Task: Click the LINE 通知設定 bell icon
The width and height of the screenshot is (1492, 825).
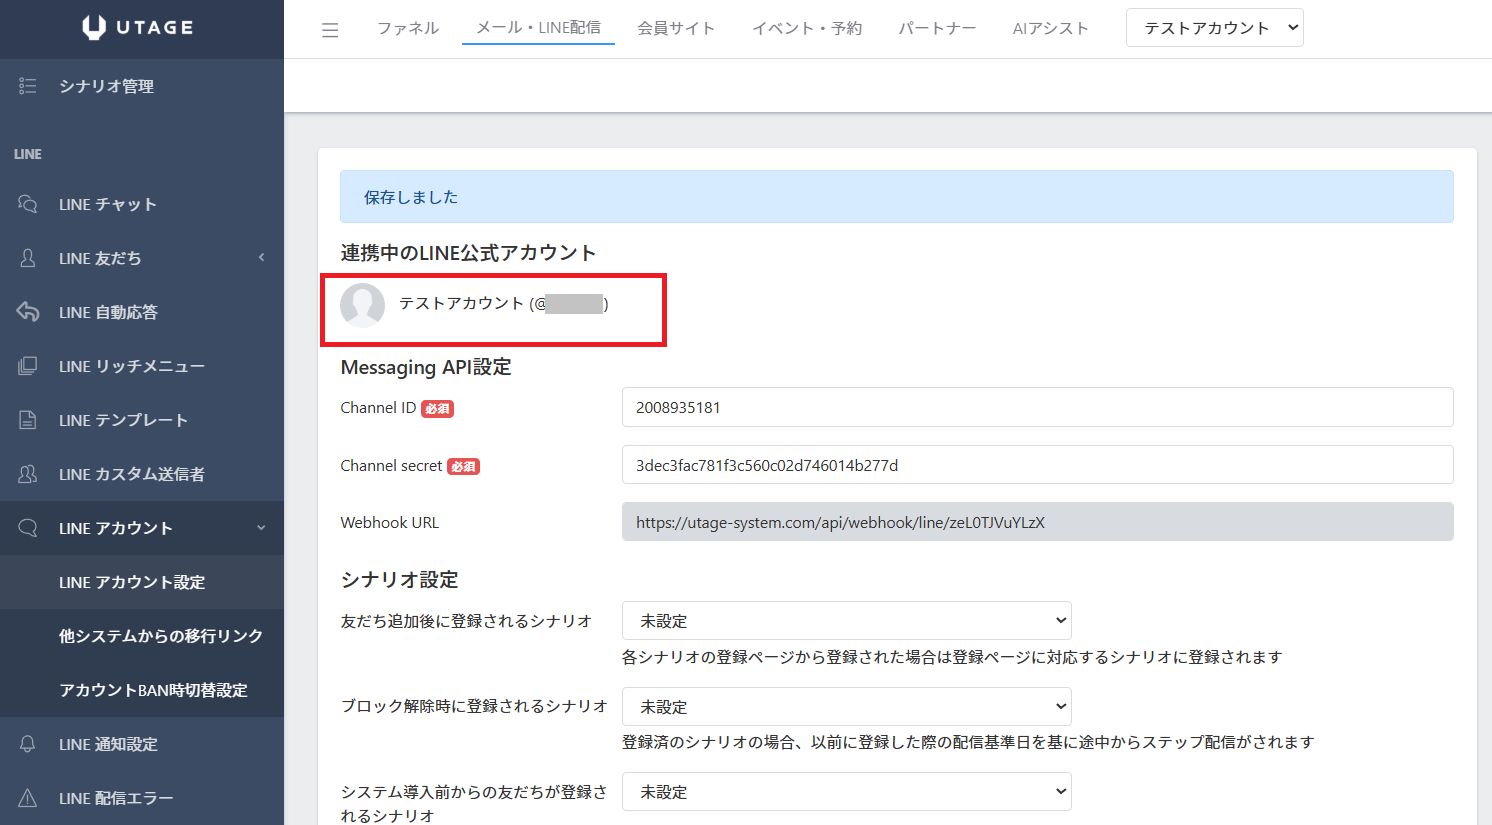Action: tap(28, 744)
